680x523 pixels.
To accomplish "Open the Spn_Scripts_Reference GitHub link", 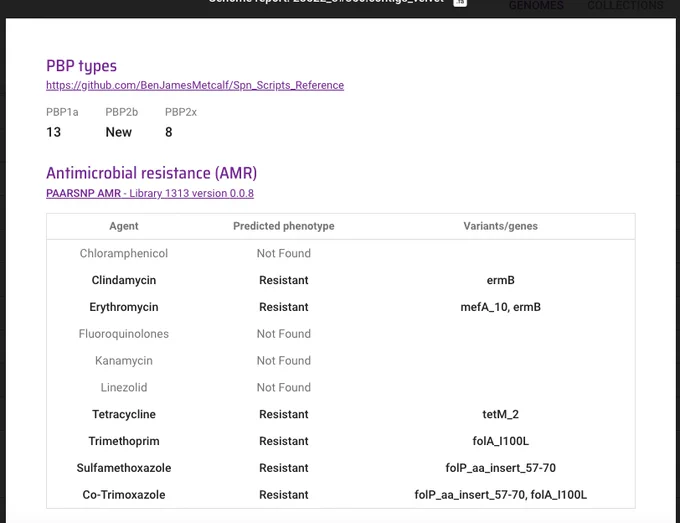I will (195, 85).
